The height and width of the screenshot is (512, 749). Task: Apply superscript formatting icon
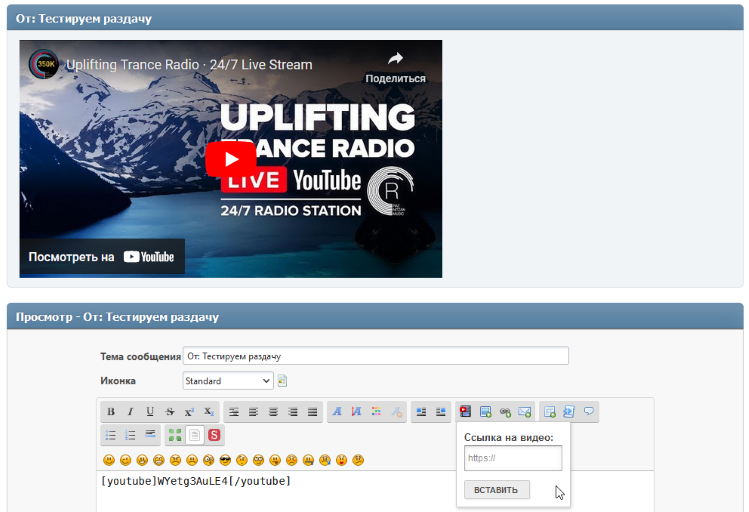tap(189, 411)
